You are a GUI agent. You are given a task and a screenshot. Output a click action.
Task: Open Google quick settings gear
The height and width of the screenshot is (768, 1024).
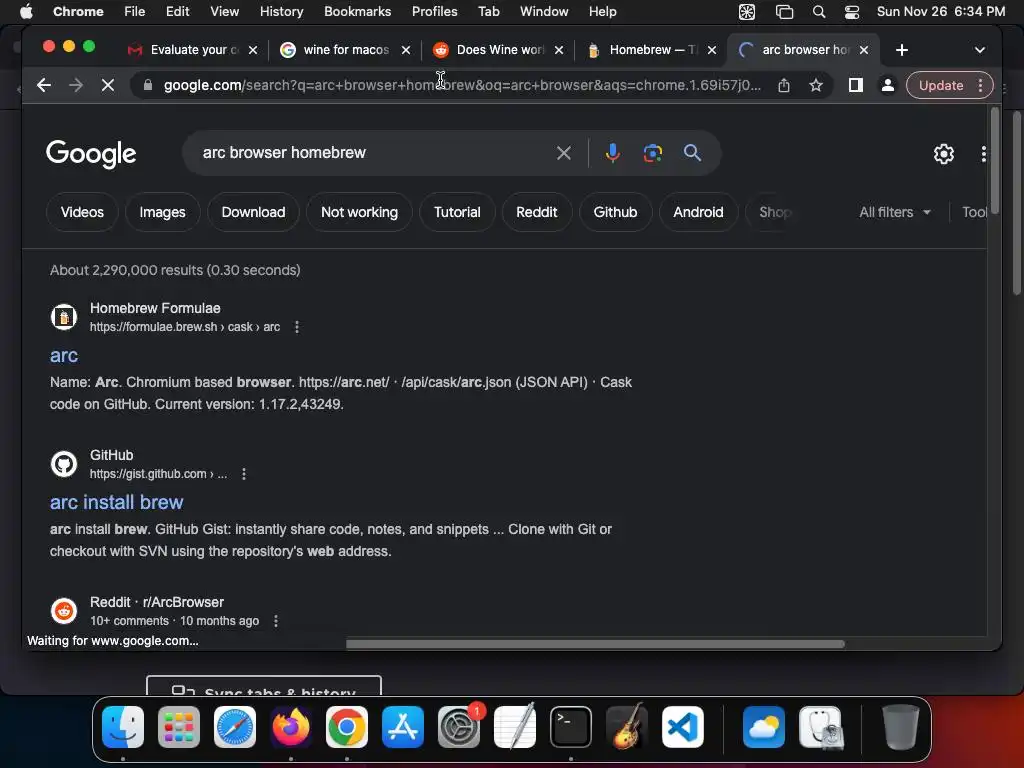click(944, 154)
